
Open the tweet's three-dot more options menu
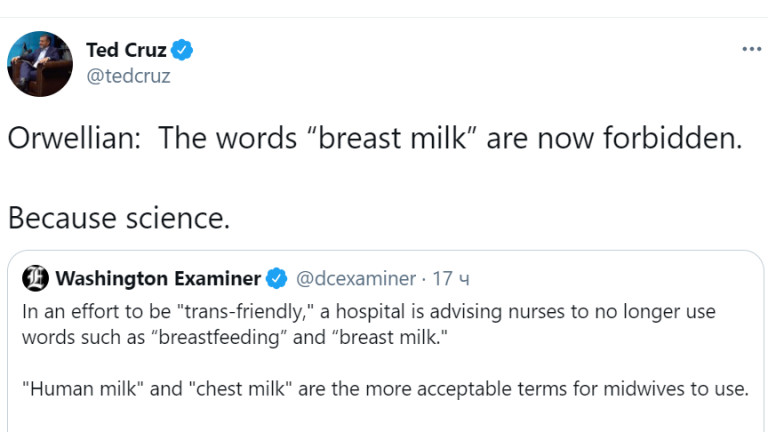click(x=751, y=49)
